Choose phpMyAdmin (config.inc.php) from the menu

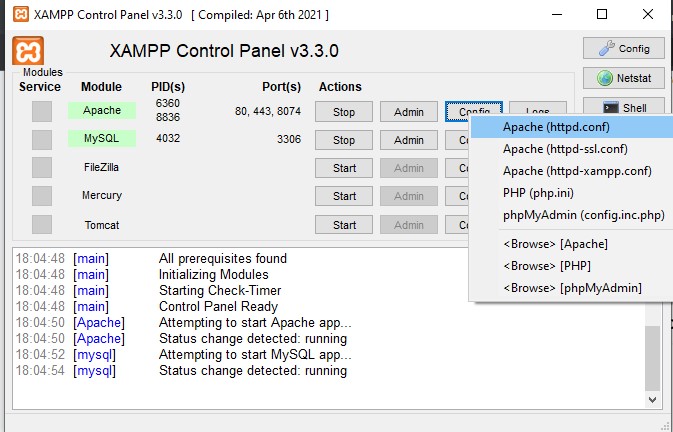point(572,214)
